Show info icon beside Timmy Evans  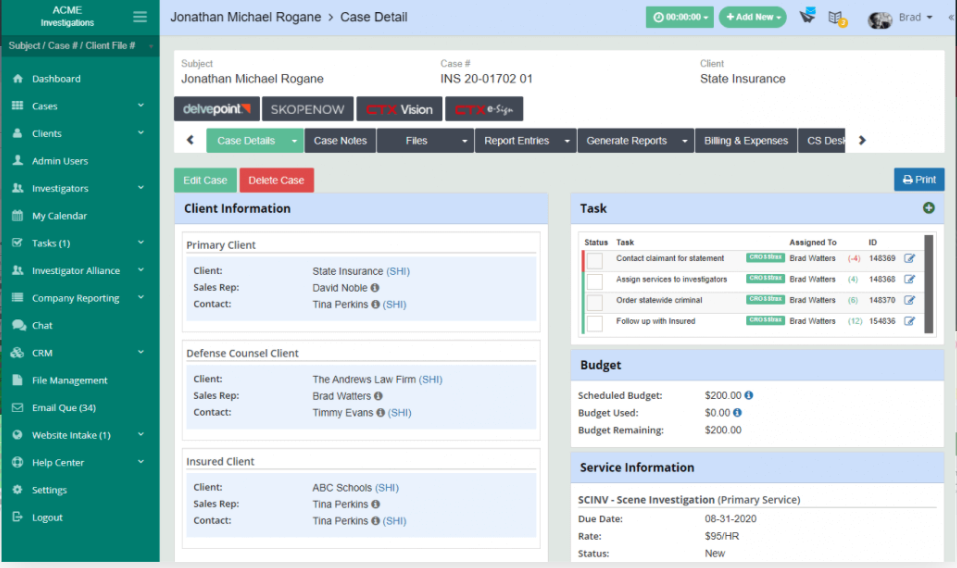tap(381, 412)
